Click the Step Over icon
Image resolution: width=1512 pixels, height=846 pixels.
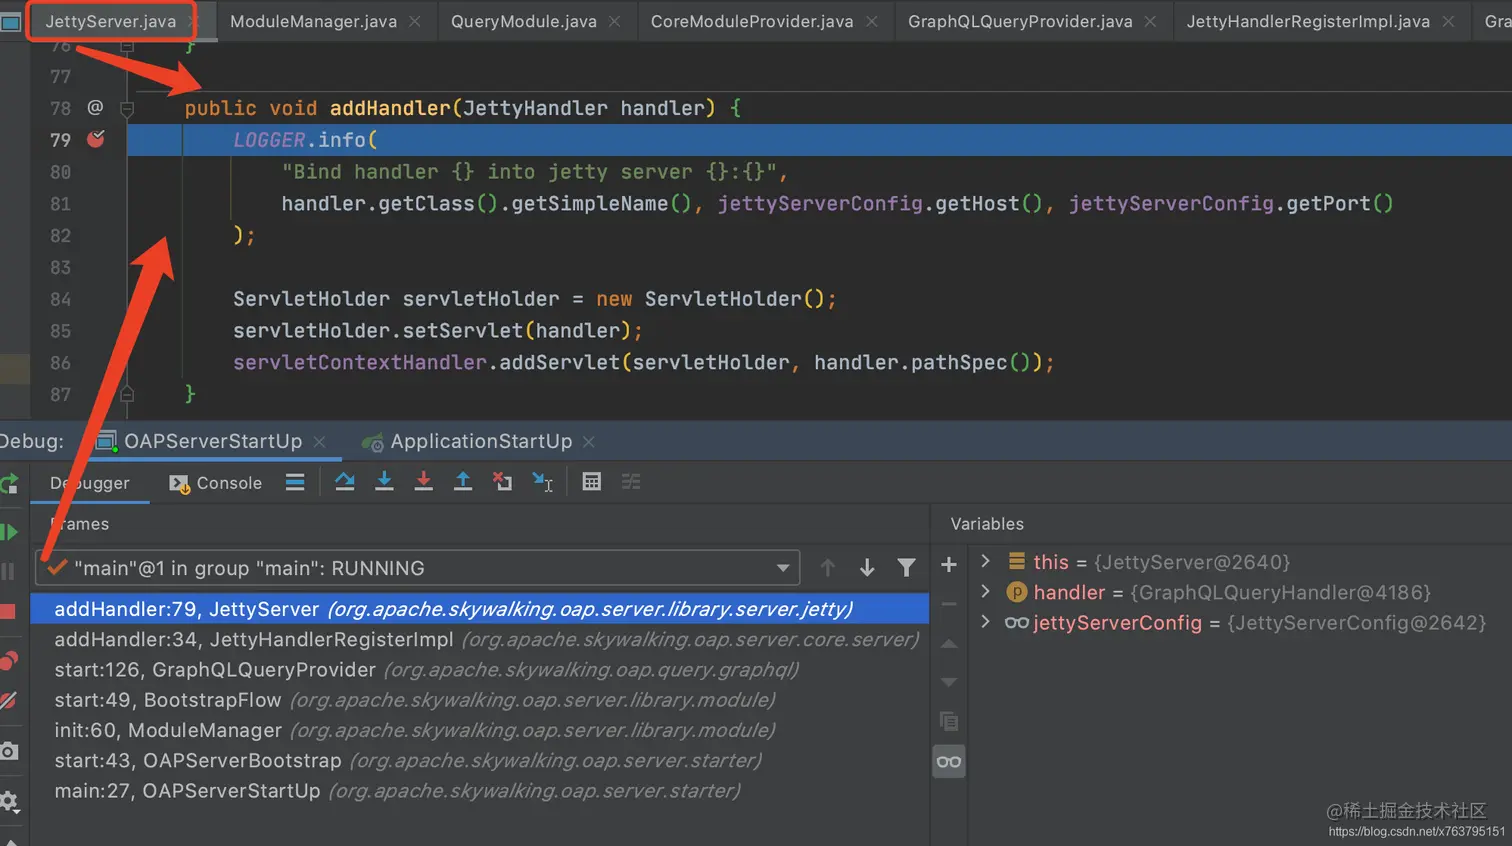click(345, 482)
